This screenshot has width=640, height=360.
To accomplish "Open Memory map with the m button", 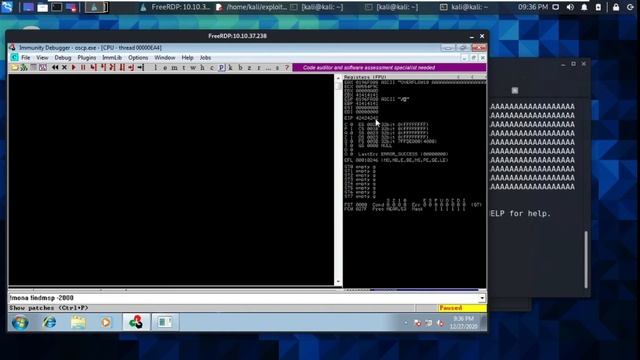I will point(174,68).
